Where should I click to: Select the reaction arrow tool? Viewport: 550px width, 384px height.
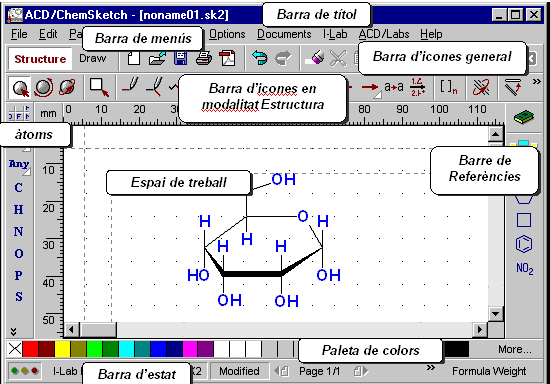click(x=371, y=88)
